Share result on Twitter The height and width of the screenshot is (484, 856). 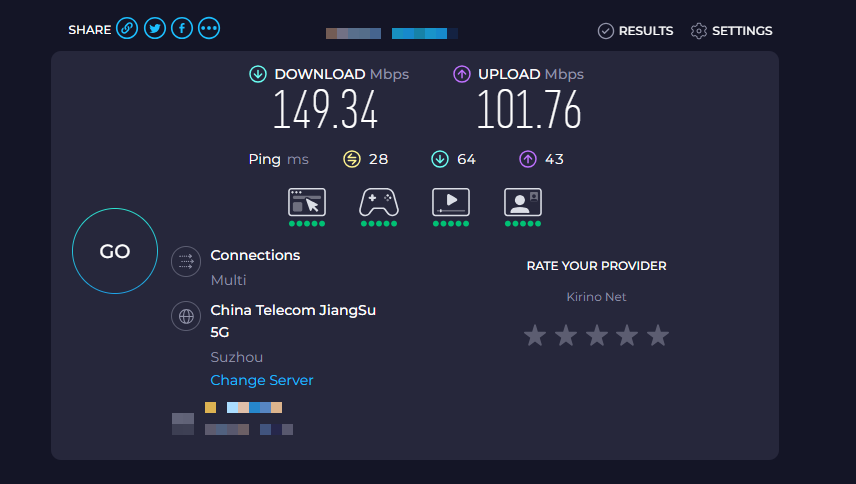[154, 29]
